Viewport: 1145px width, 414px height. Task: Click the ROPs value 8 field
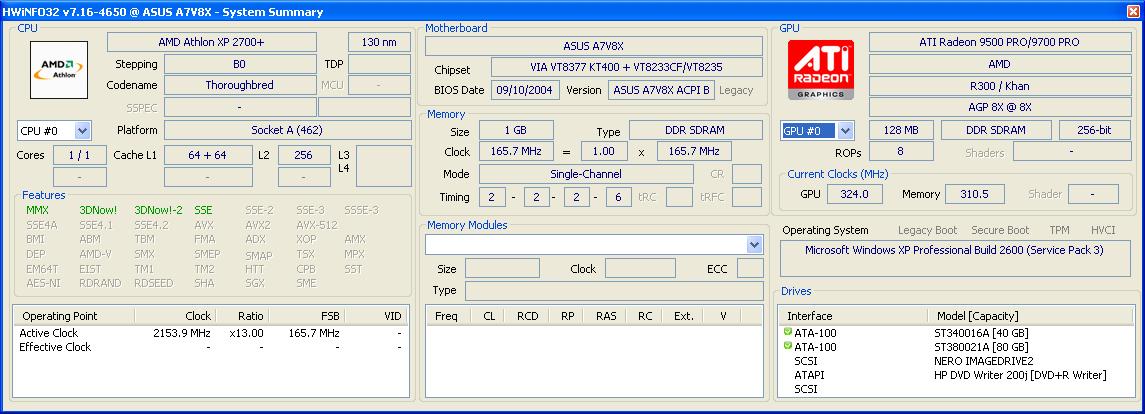(901, 152)
